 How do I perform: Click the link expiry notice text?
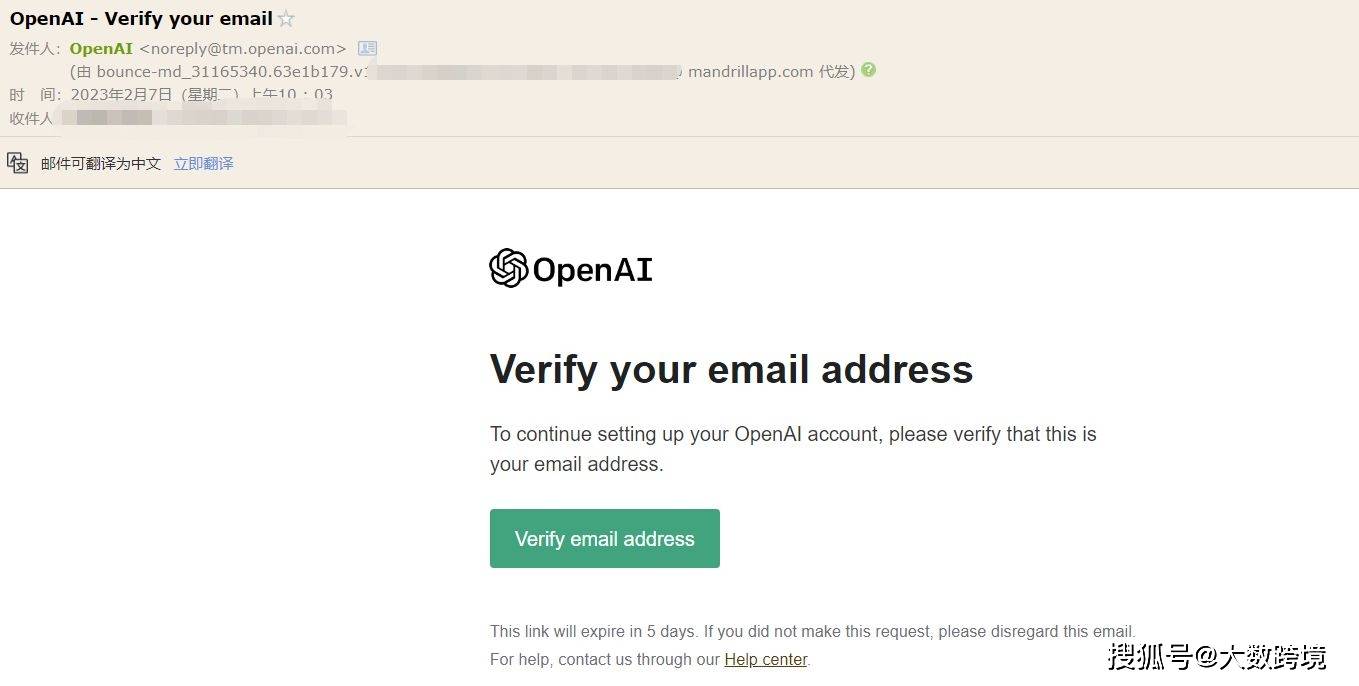tap(812, 631)
